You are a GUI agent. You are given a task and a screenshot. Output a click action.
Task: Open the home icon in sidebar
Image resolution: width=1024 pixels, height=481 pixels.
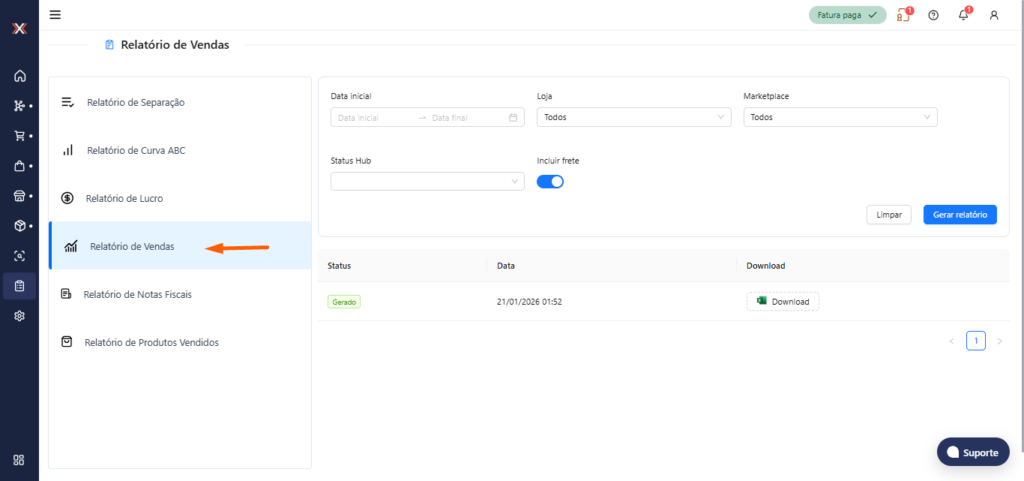pyautogui.click(x=19, y=76)
